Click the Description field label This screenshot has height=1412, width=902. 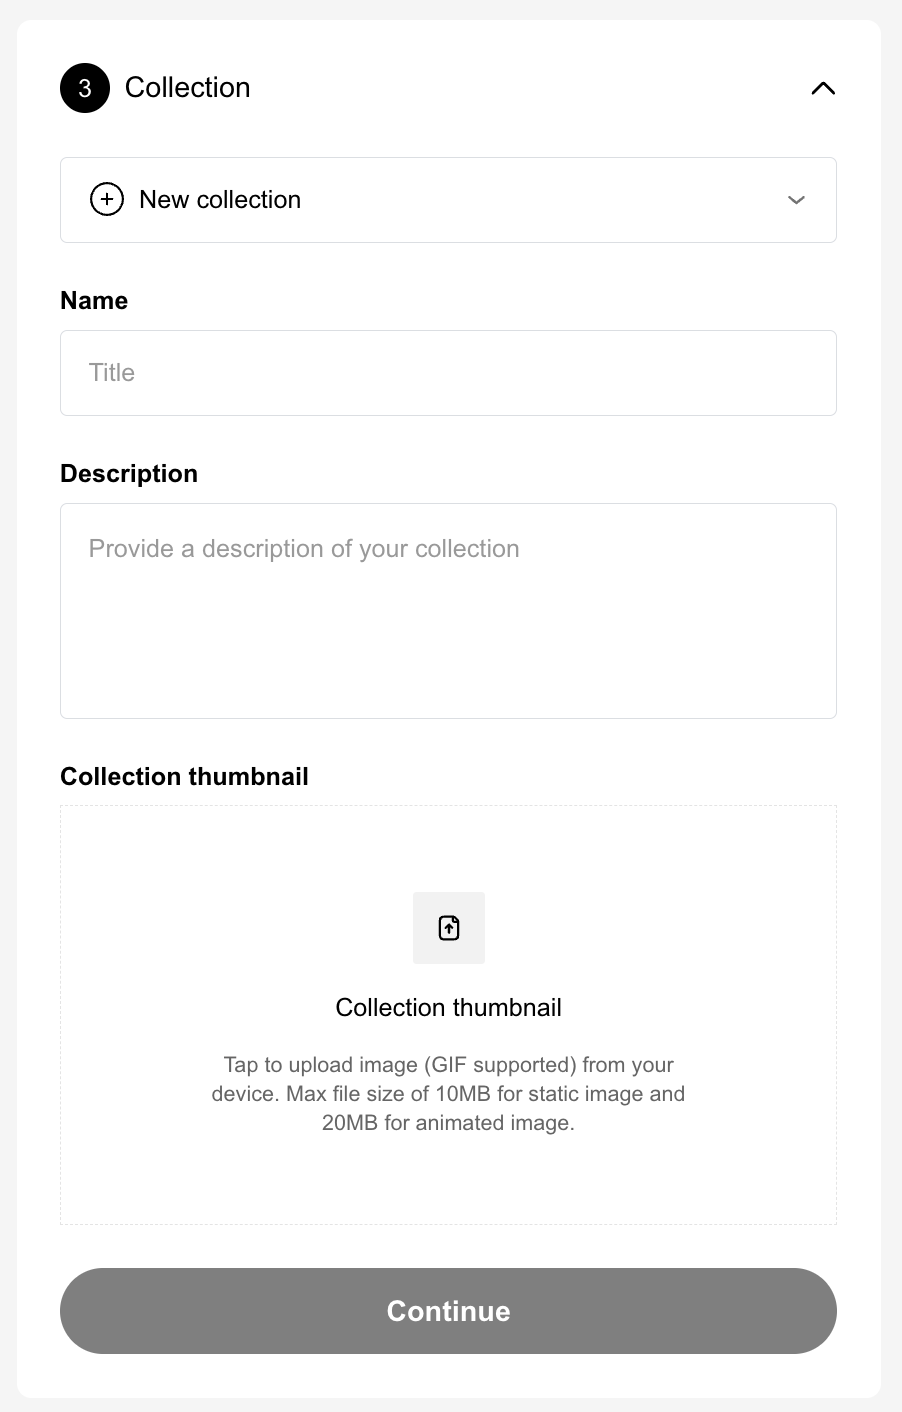[x=129, y=474]
